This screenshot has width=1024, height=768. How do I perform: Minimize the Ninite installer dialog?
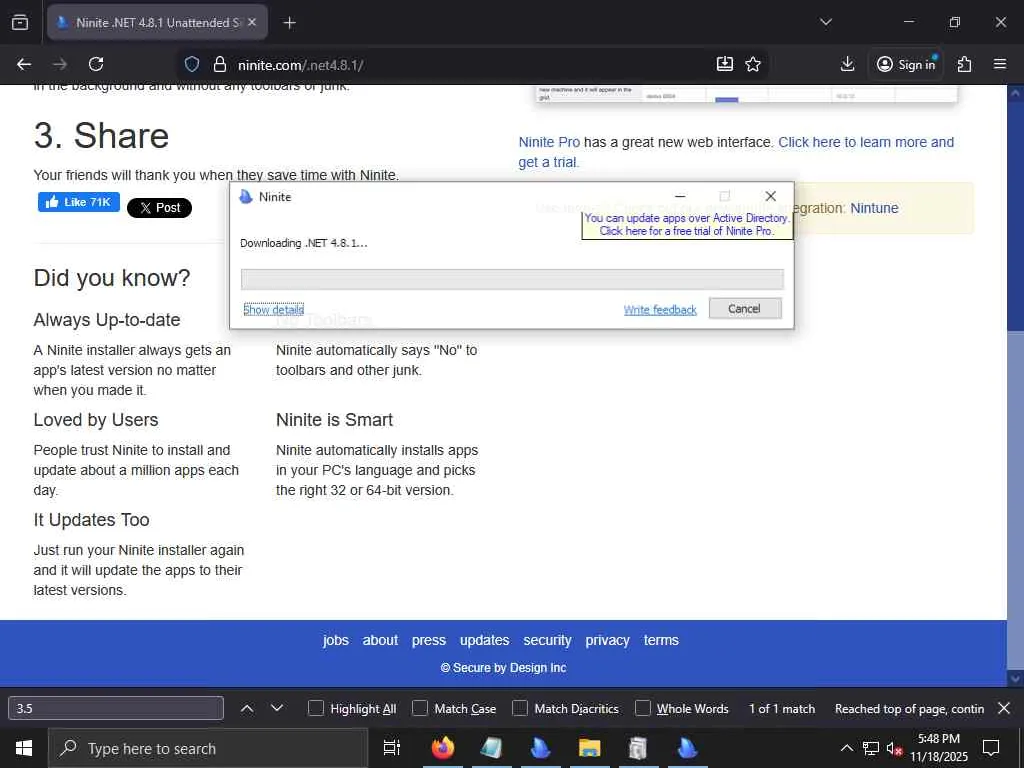(x=680, y=196)
